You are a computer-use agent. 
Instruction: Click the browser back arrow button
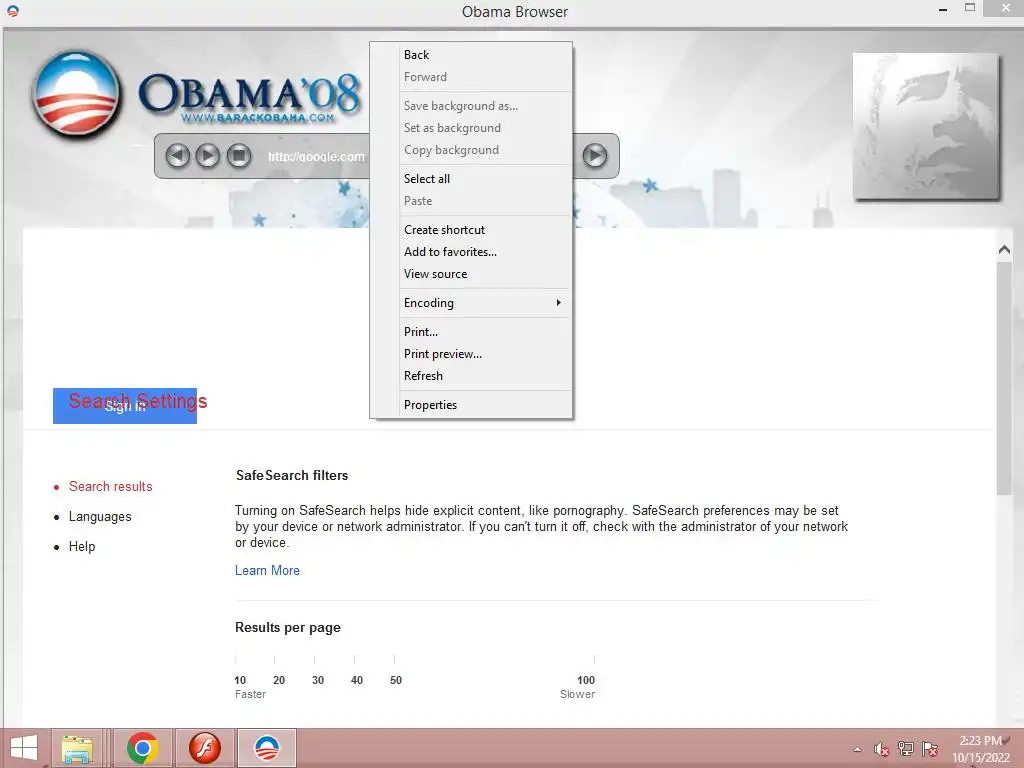178,155
